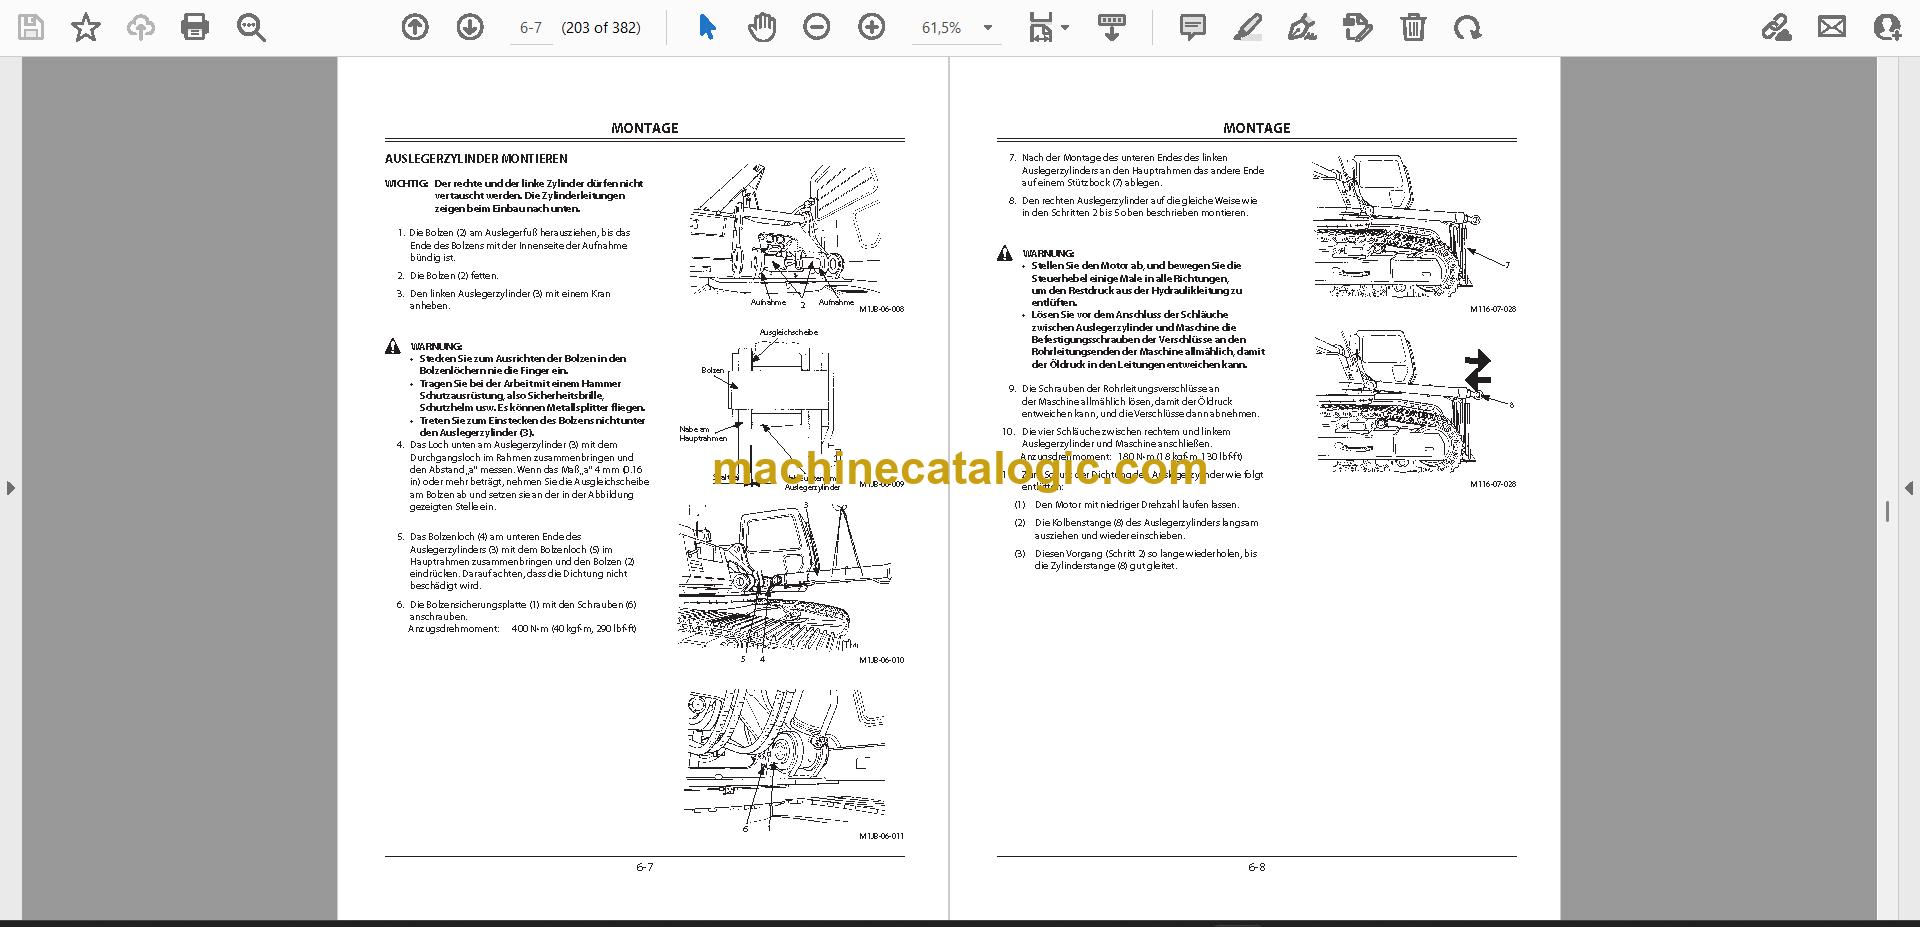Zoom out with the minus button
Viewport: 1920px width, 927px height.
coord(817,27)
